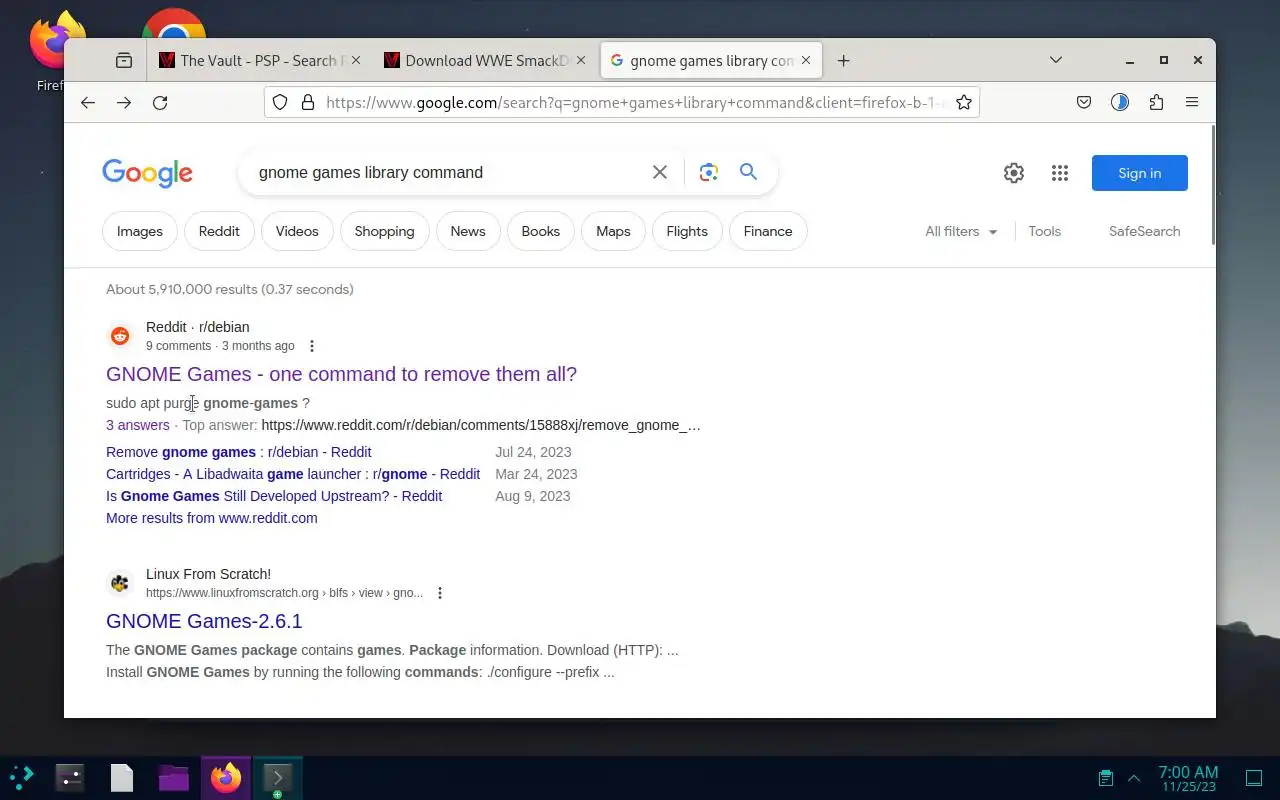Search by image with Google Lens icon
Viewport: 1280px width, 800px height.
tap(709, 172)
